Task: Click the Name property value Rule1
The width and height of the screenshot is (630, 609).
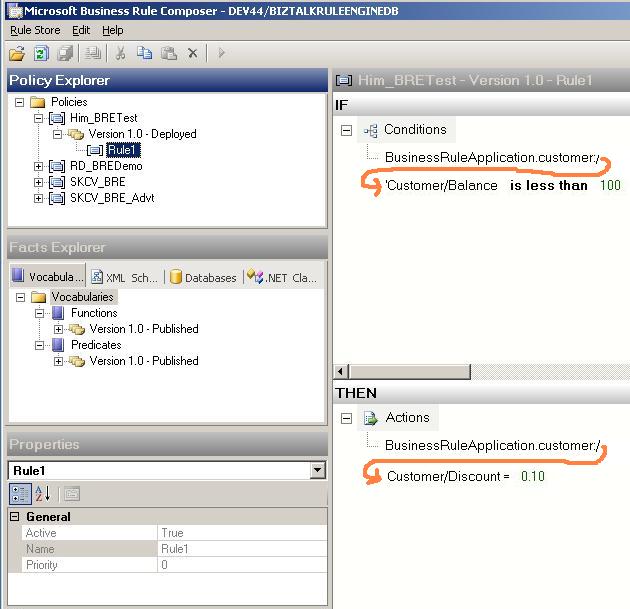Action: tap(242, 549)
